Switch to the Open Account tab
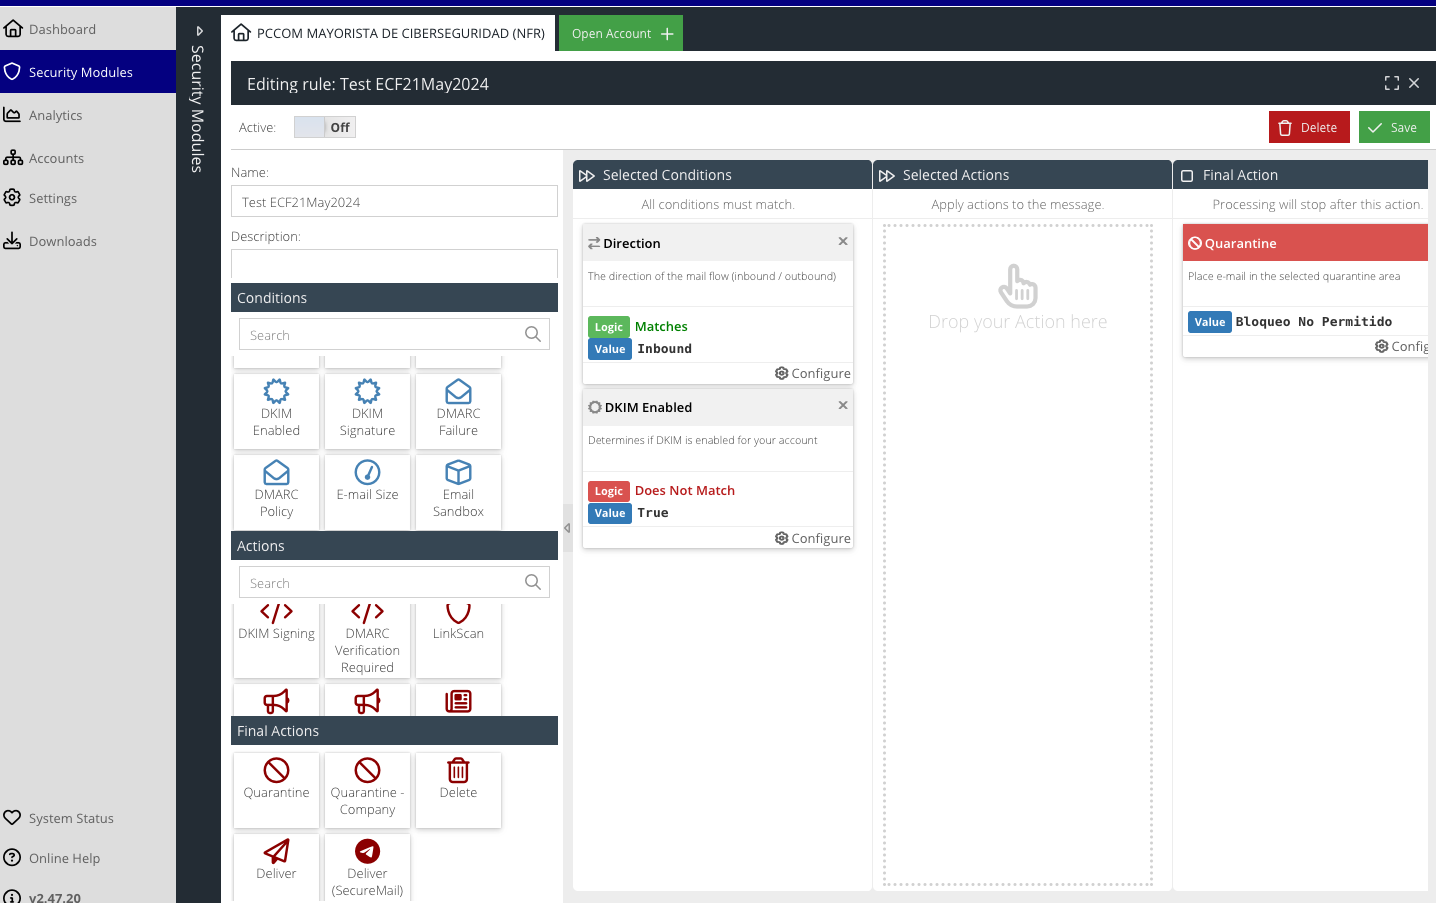Screen dimensions: 1436x903 (x=621, y=33)
